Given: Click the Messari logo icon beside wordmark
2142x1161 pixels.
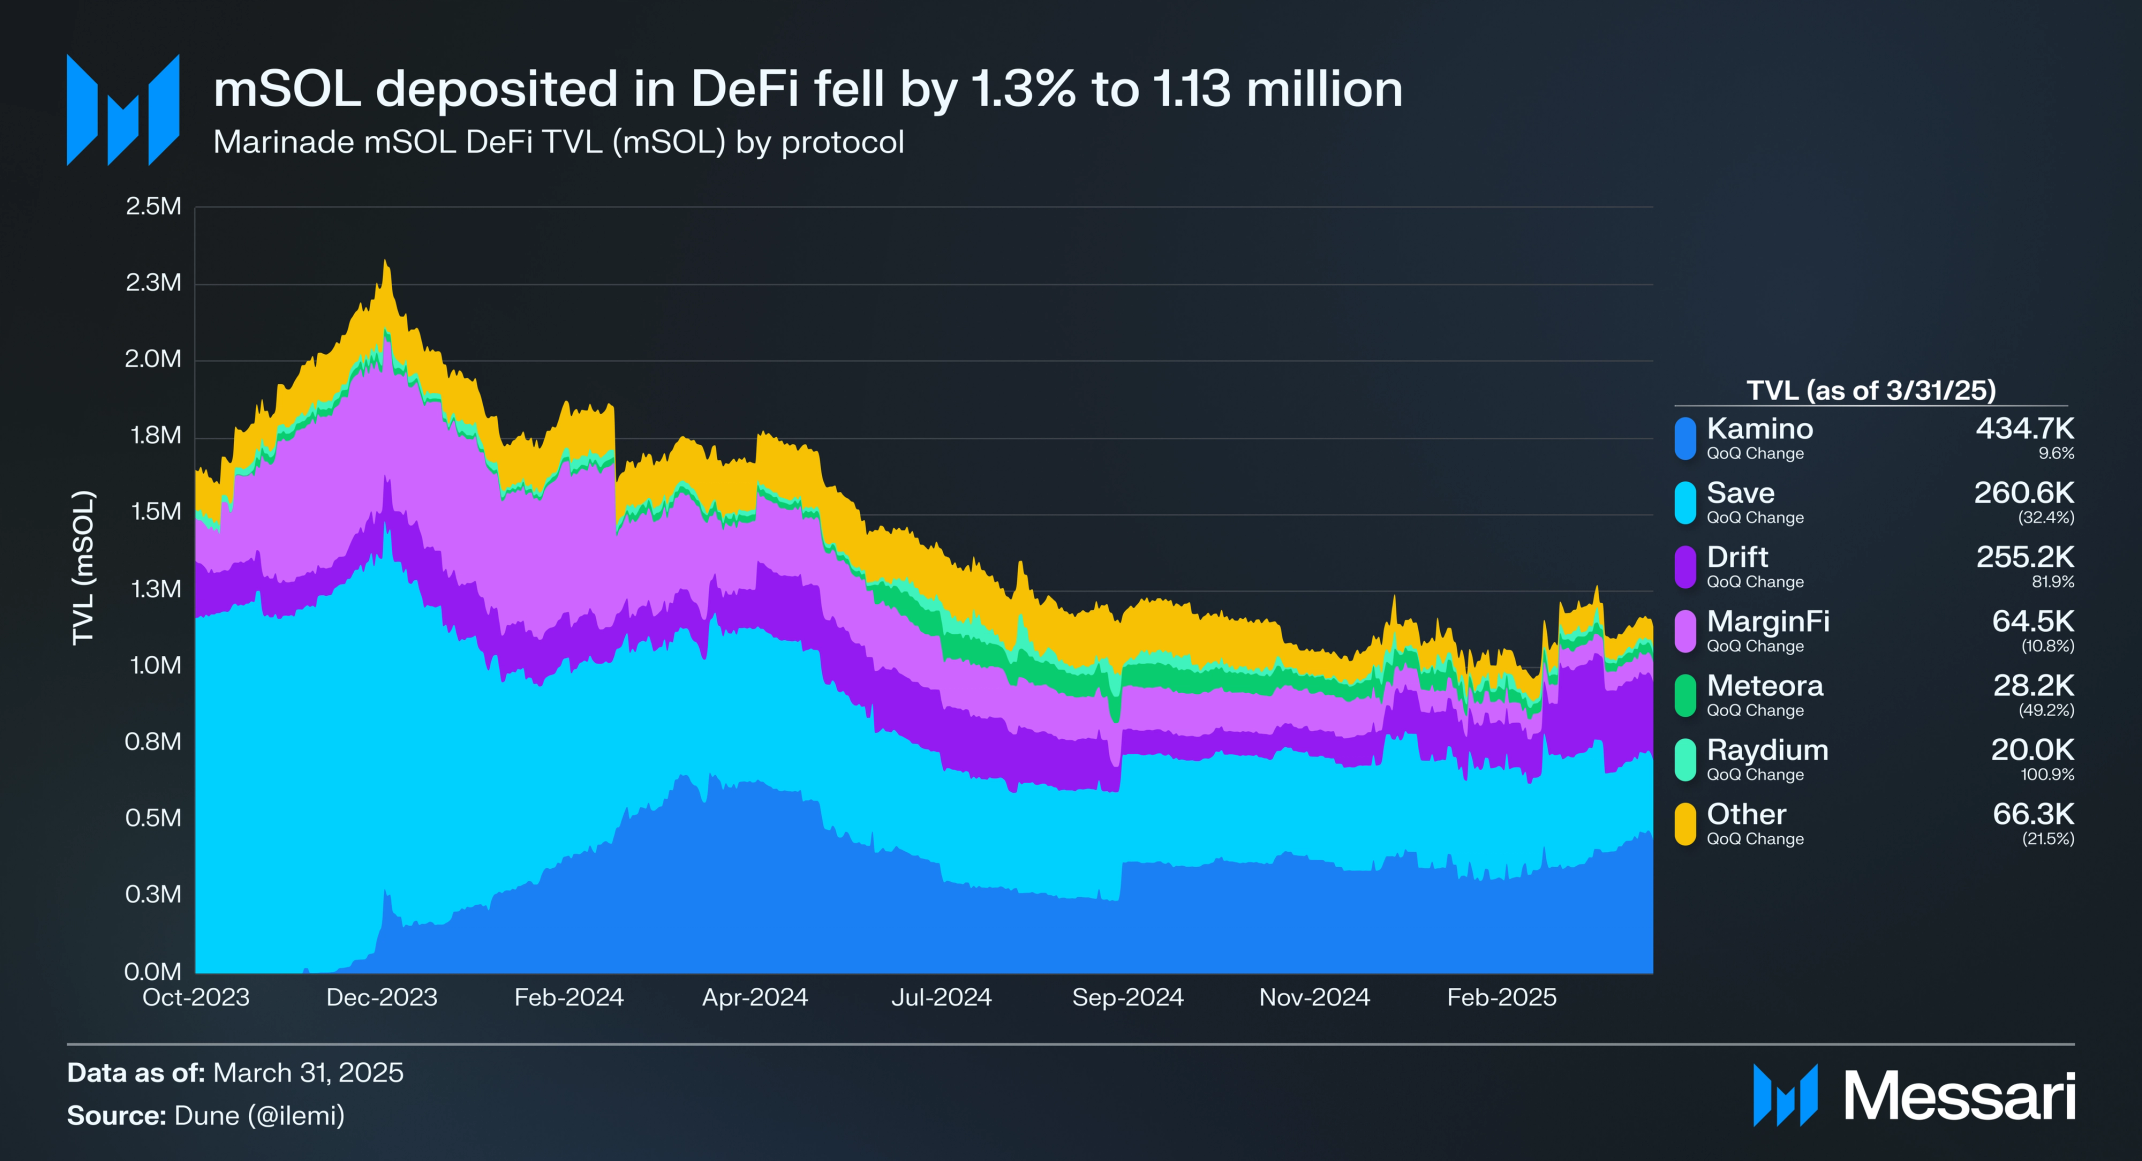Looking at the screenshot, I should (1785, 1096).
